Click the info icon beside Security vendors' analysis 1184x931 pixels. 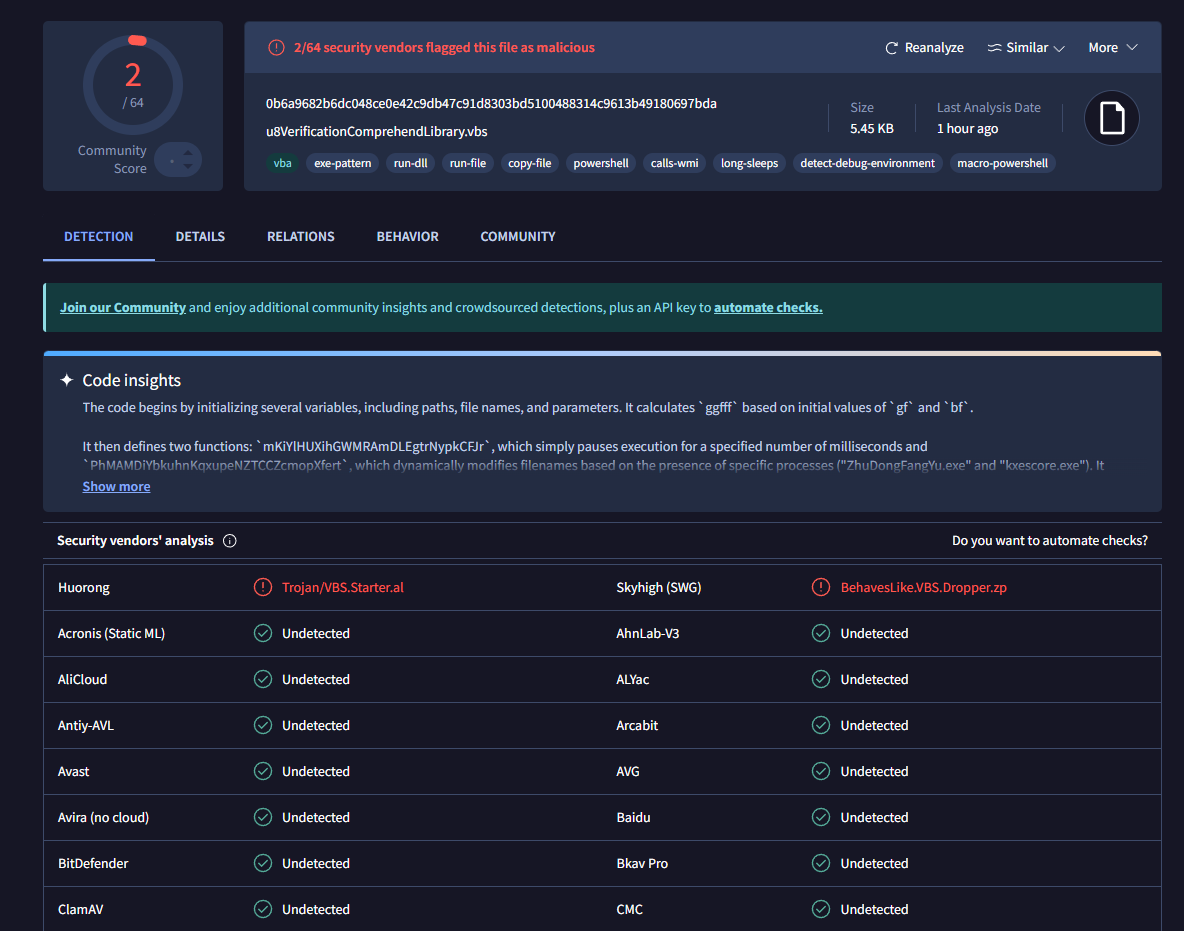230,541
